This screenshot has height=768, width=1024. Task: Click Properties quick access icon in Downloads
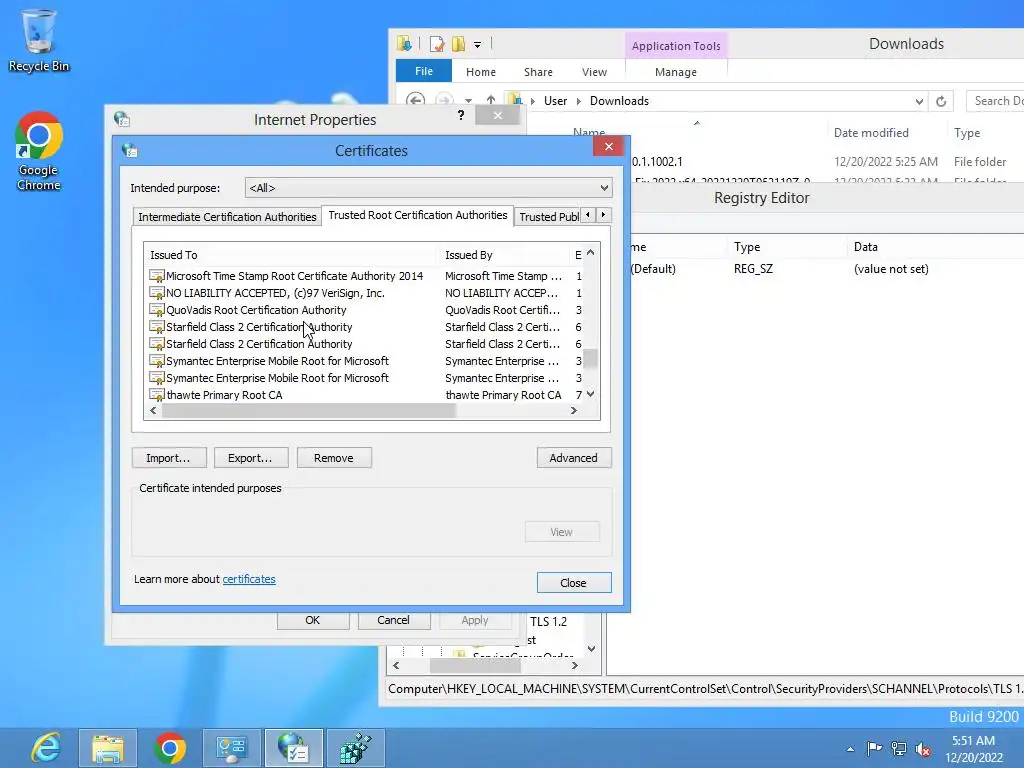coord(437,44)
